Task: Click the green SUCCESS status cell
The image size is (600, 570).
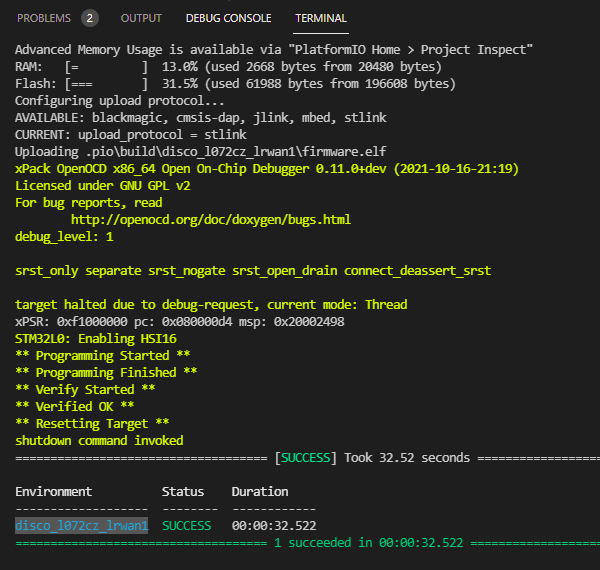Action: (186, 525)
